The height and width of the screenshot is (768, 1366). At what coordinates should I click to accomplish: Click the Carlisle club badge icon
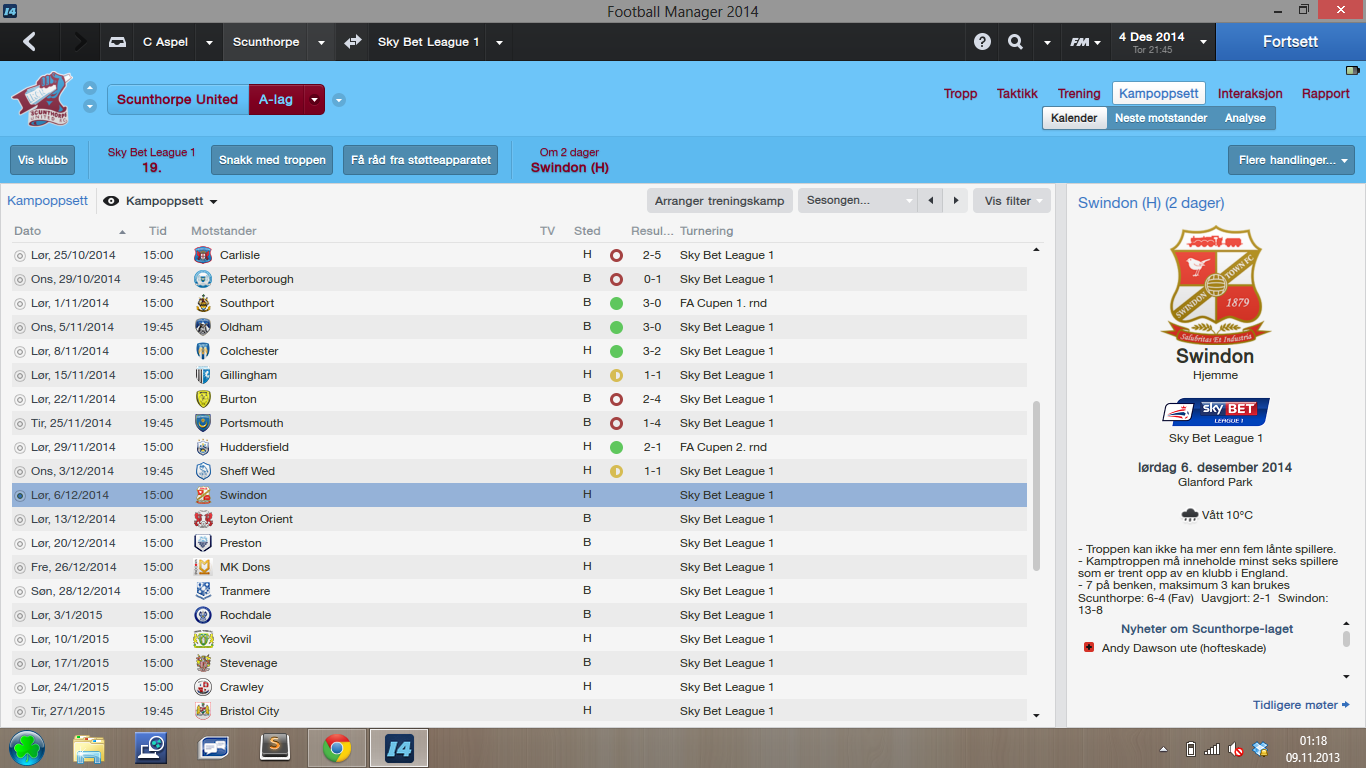[x=203, y=255]
